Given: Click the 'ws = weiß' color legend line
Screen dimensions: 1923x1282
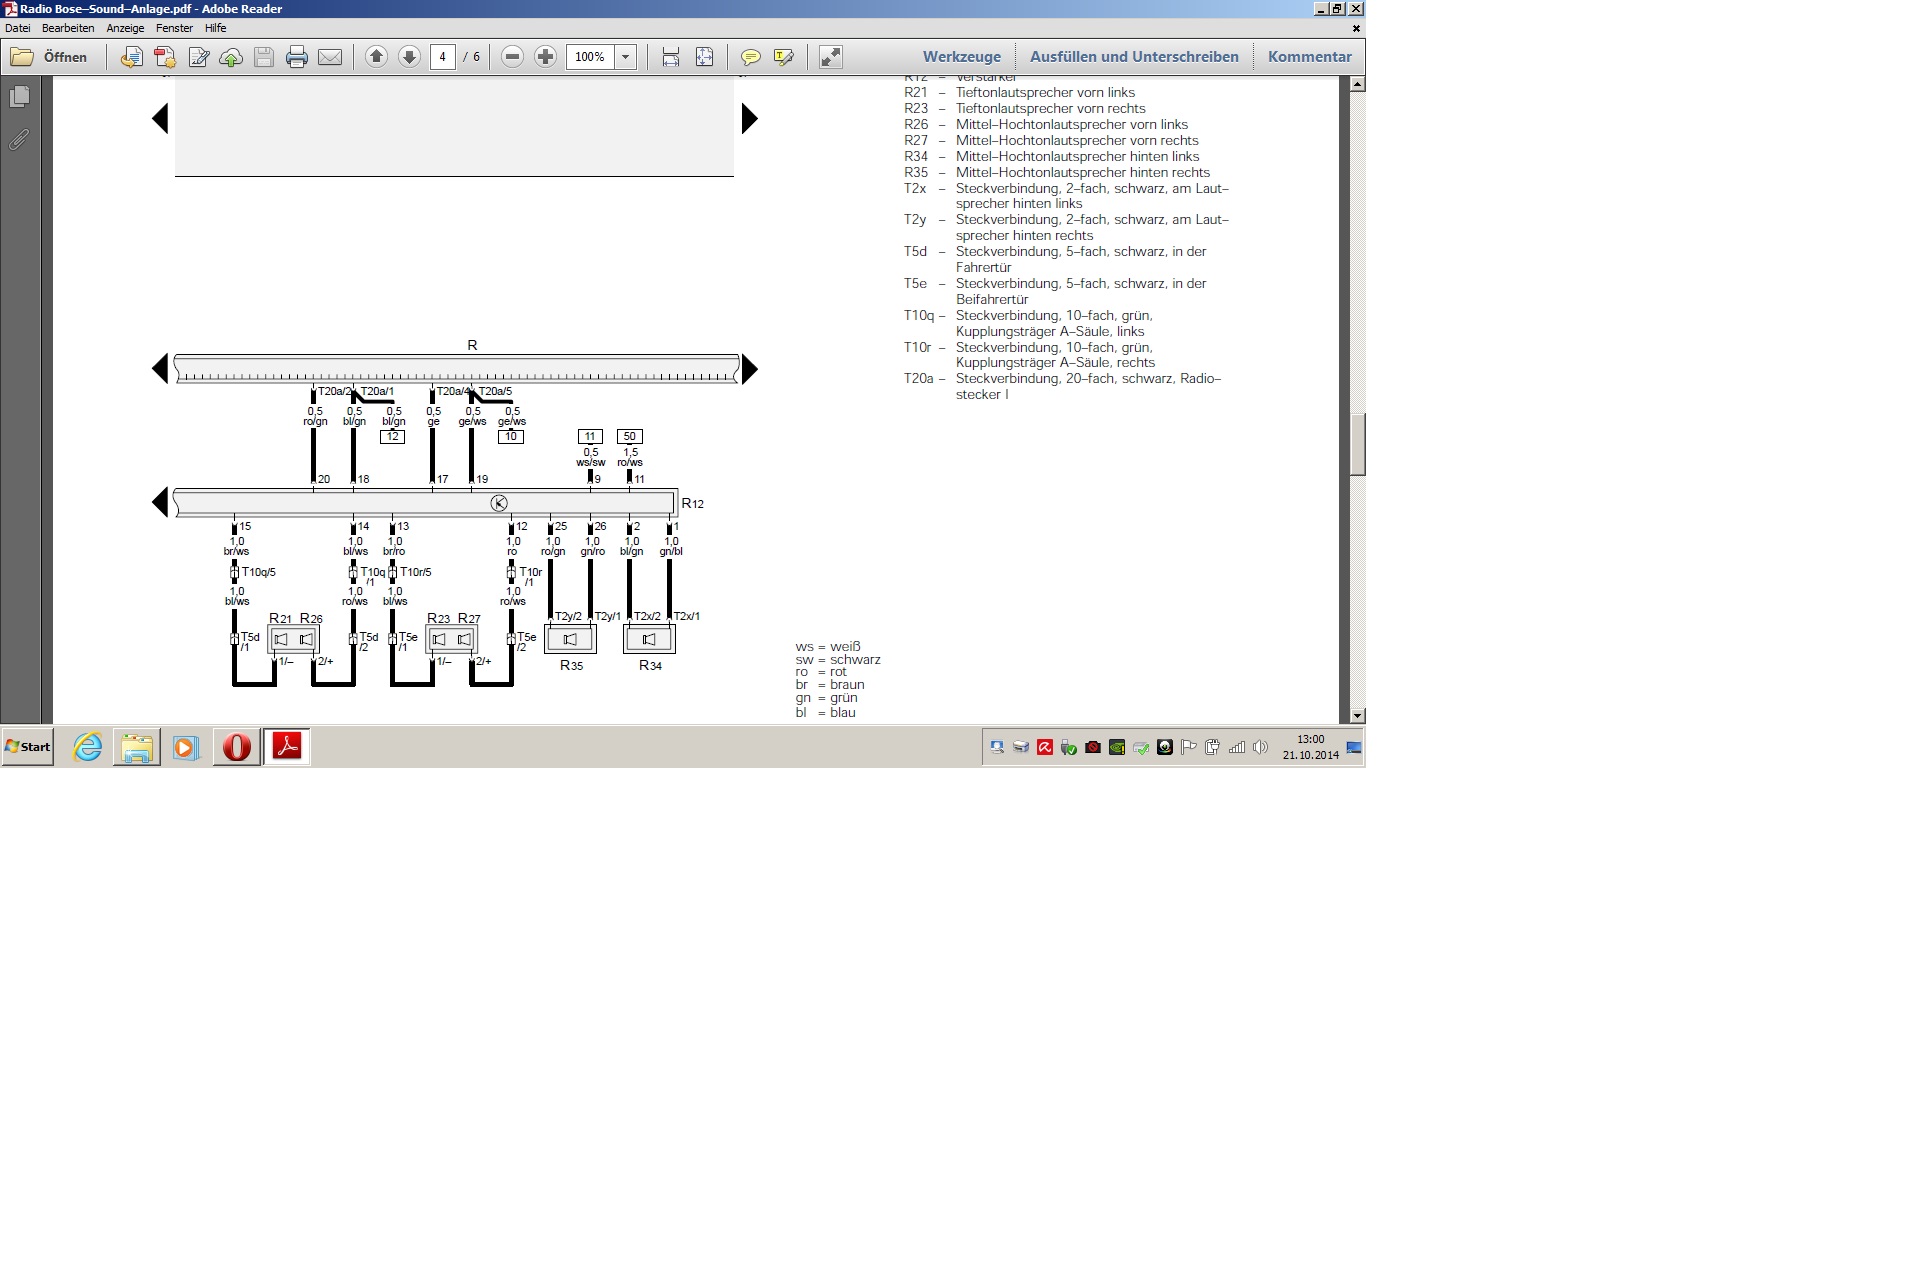Looking at the screenshot, I should point(828,647).
